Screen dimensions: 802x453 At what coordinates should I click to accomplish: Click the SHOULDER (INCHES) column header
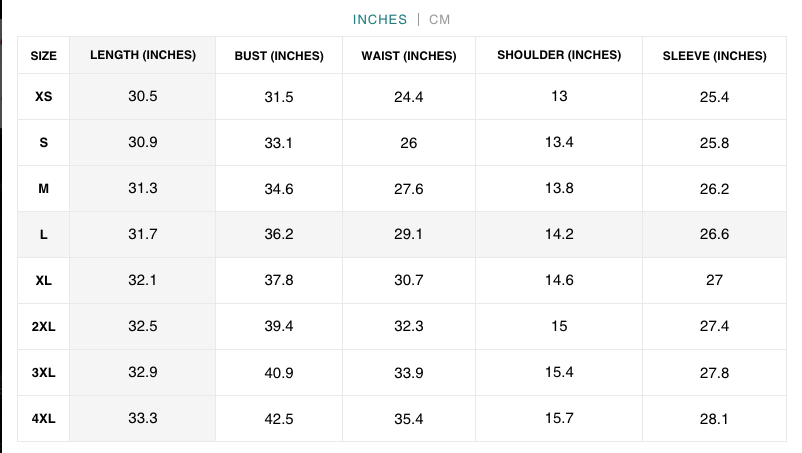[559, 55]
